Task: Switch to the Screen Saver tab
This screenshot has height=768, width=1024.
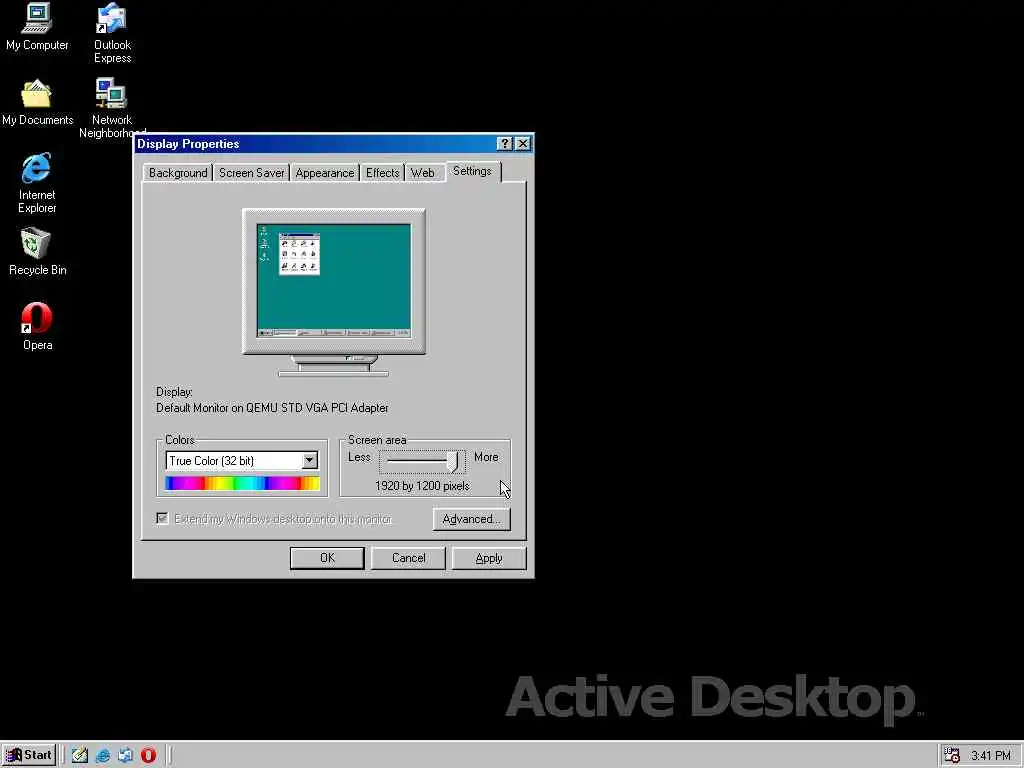Action: 251,172
